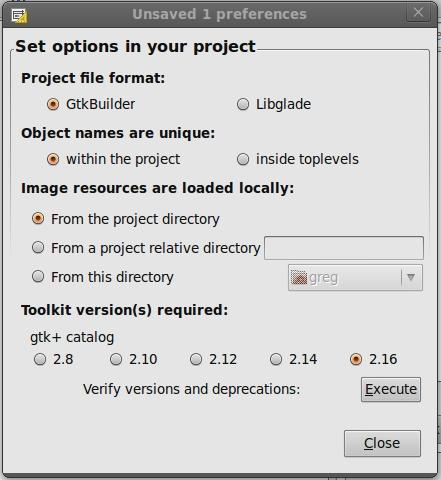Open the greg directory chooser dropdown
This screenshot has width=441, height=480.
coord(355,278)
